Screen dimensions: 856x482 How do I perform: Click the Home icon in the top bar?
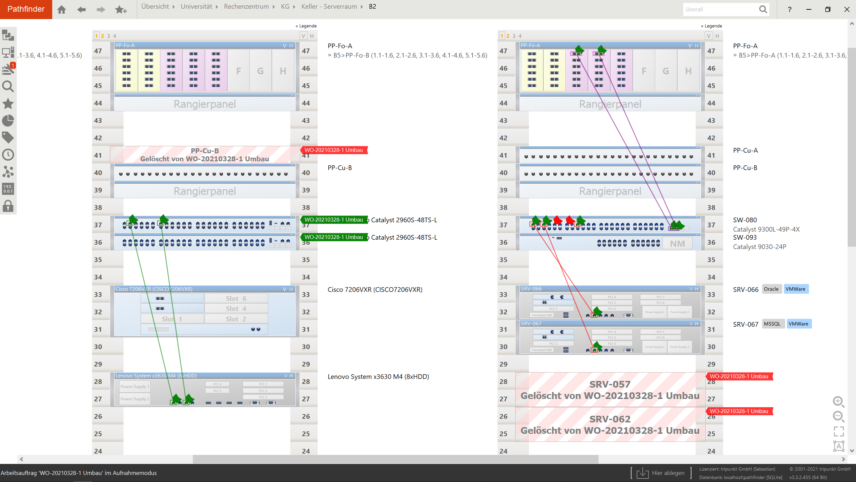pyautogui.click(x=61, y=9)
